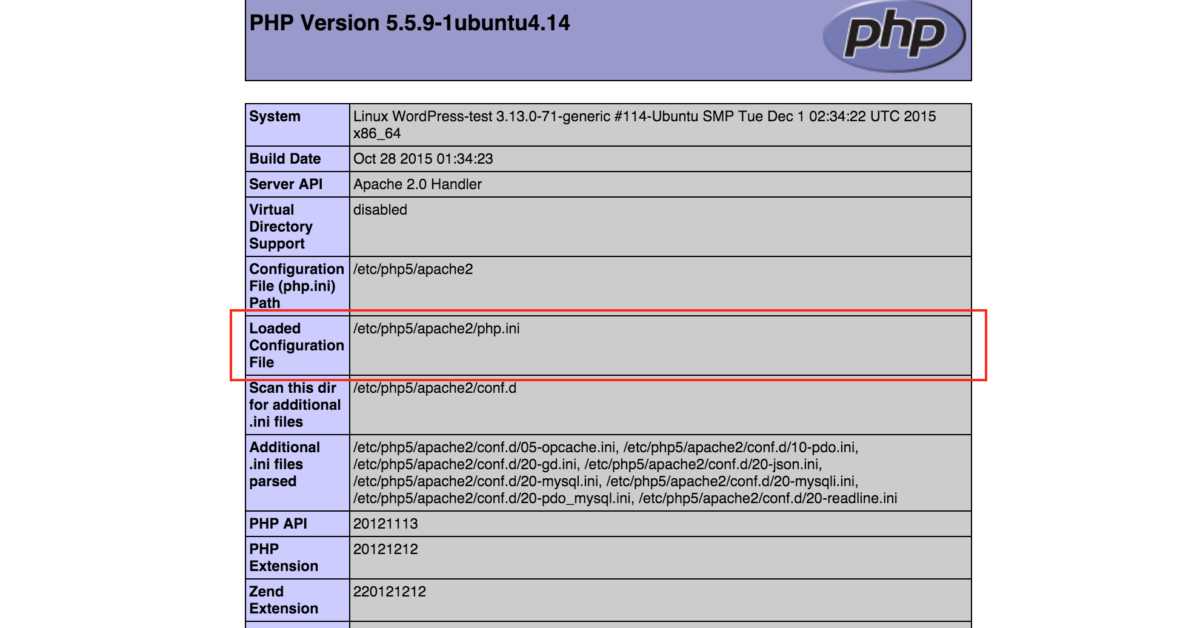The height and width of the screenshot is (628, 1200).
Task: Click the PHP logo image
Action: [x=894, y=36]
